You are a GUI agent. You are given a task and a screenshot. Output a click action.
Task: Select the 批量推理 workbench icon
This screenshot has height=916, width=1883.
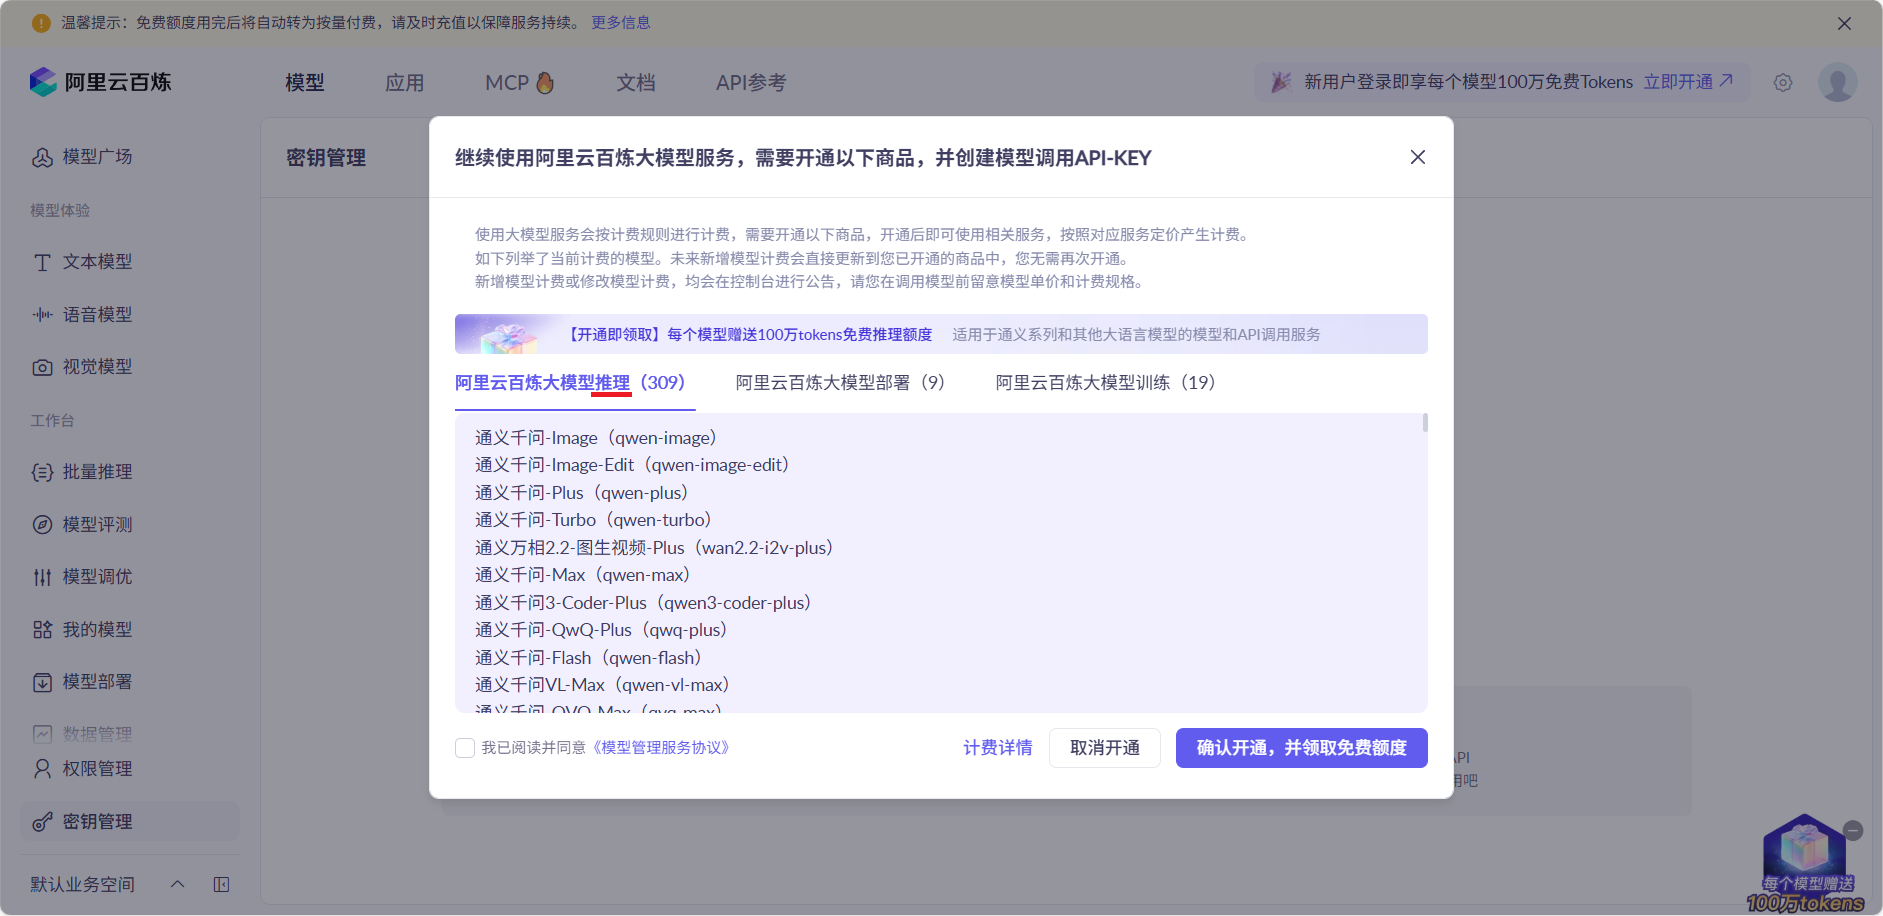41,471
